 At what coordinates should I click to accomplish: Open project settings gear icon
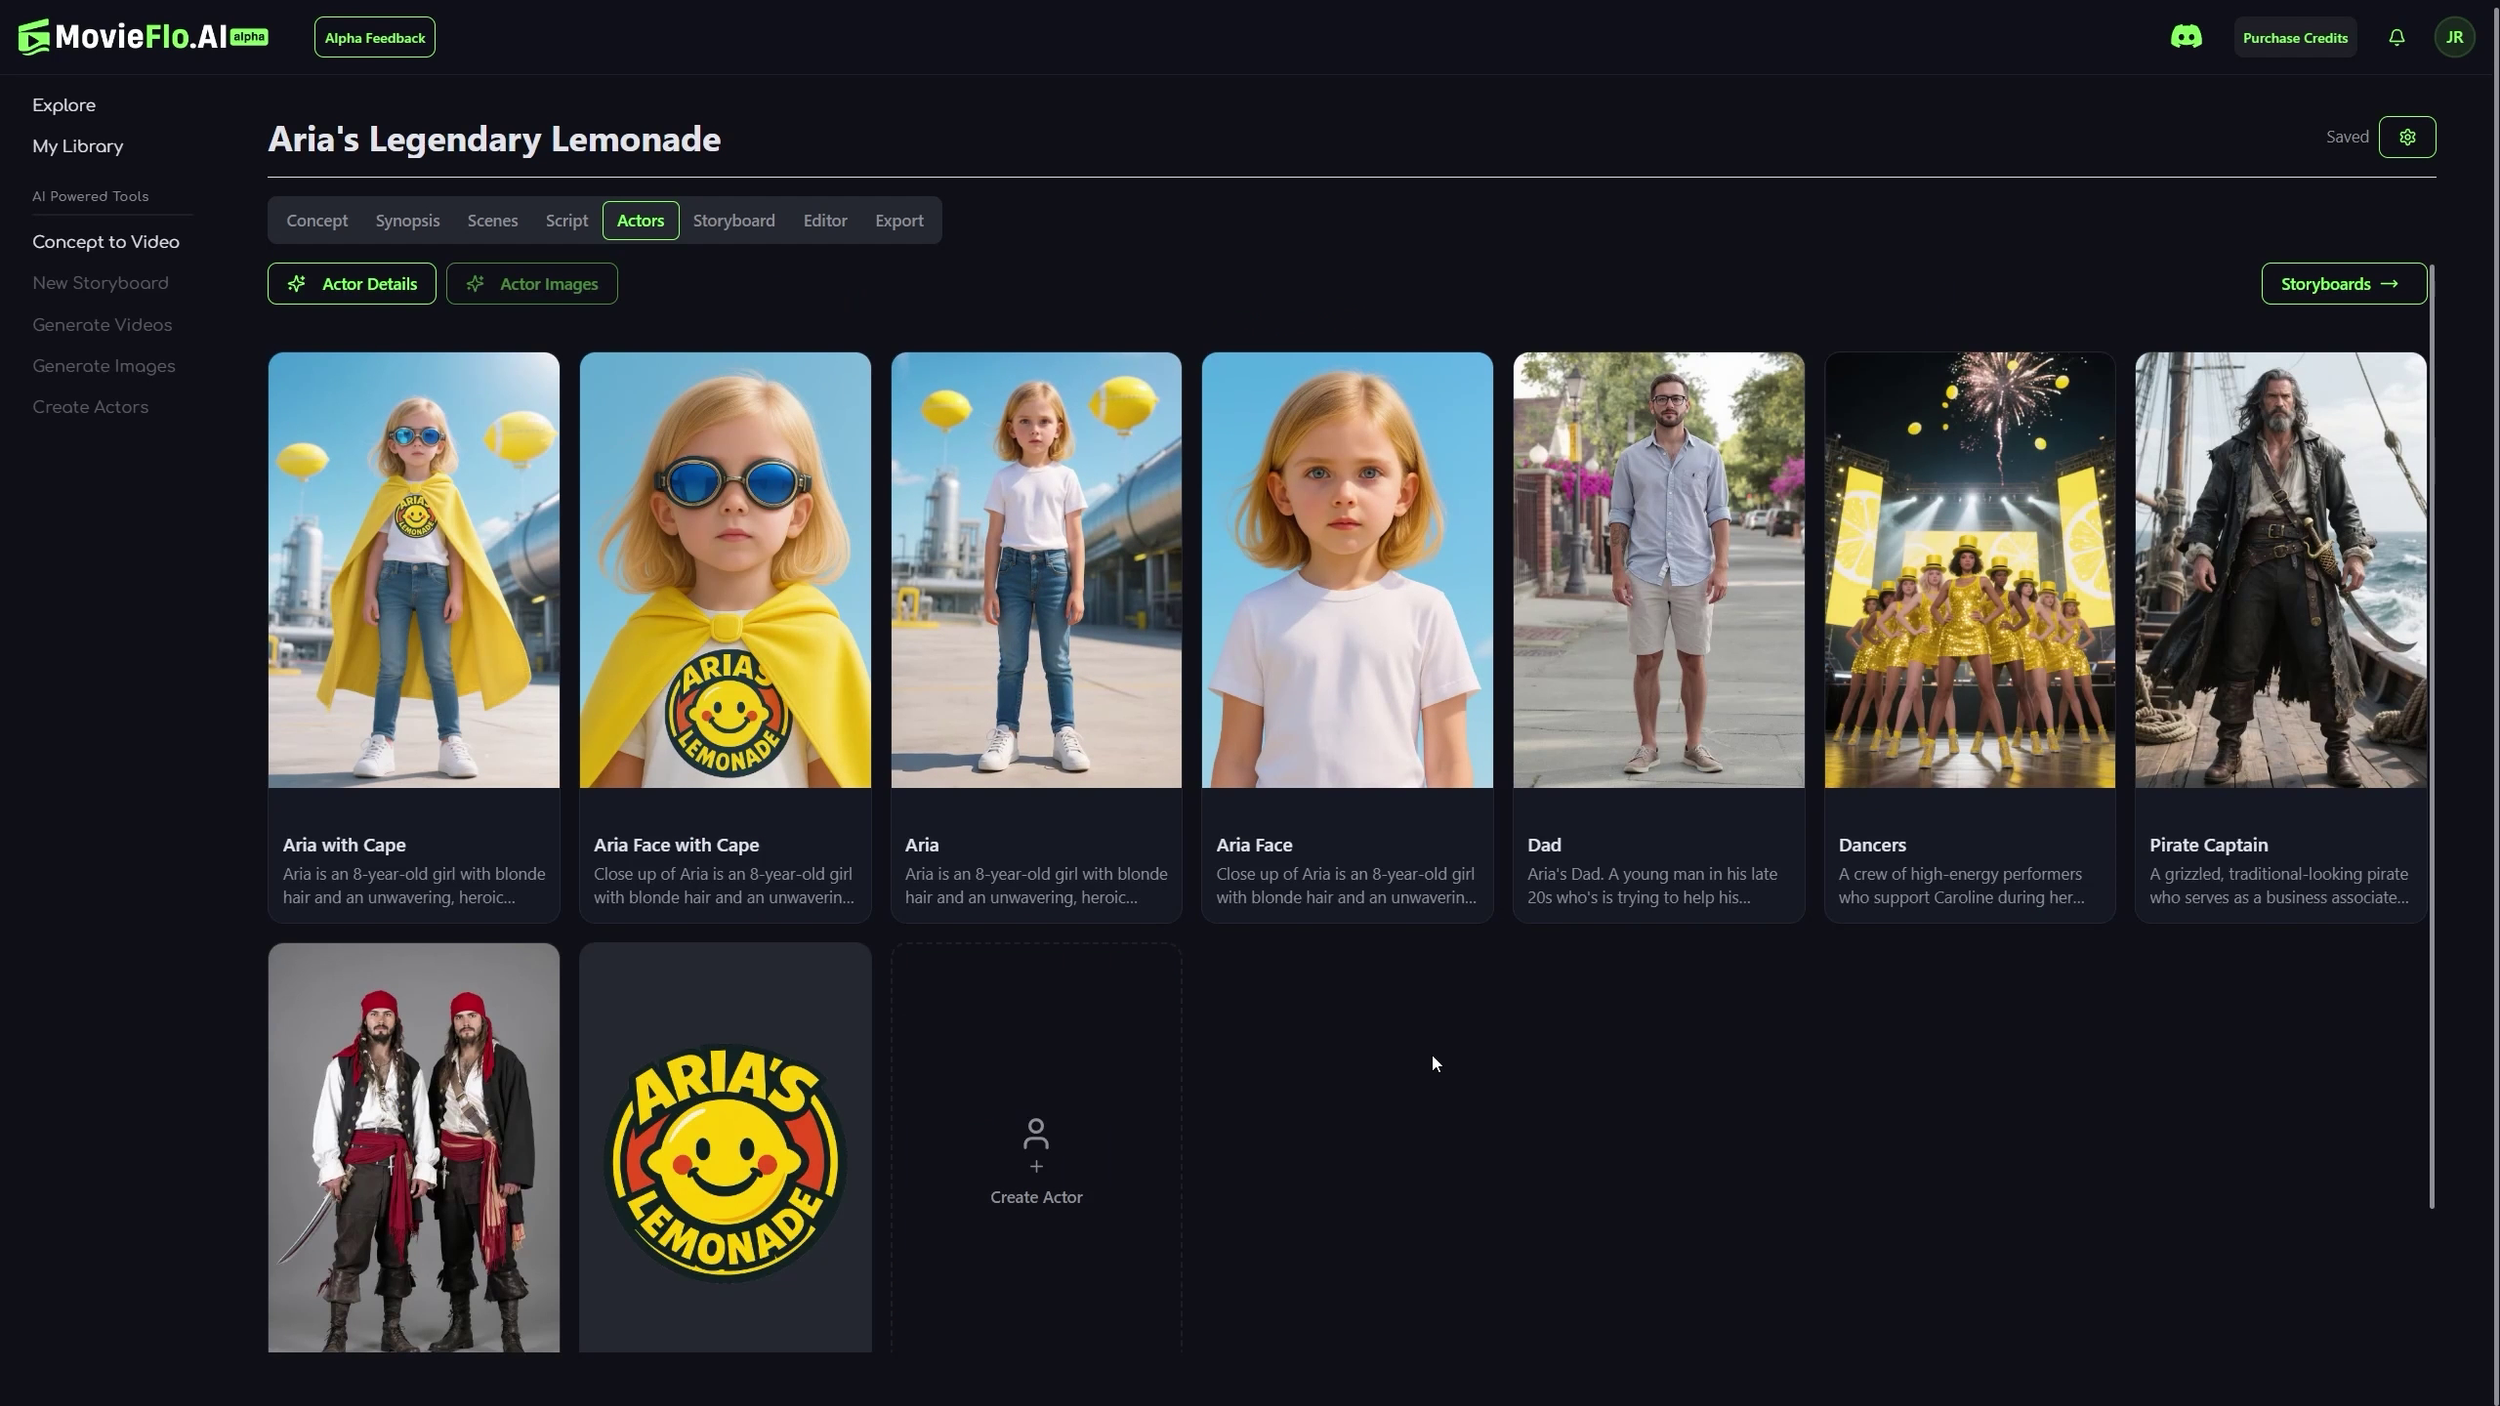2406,137
